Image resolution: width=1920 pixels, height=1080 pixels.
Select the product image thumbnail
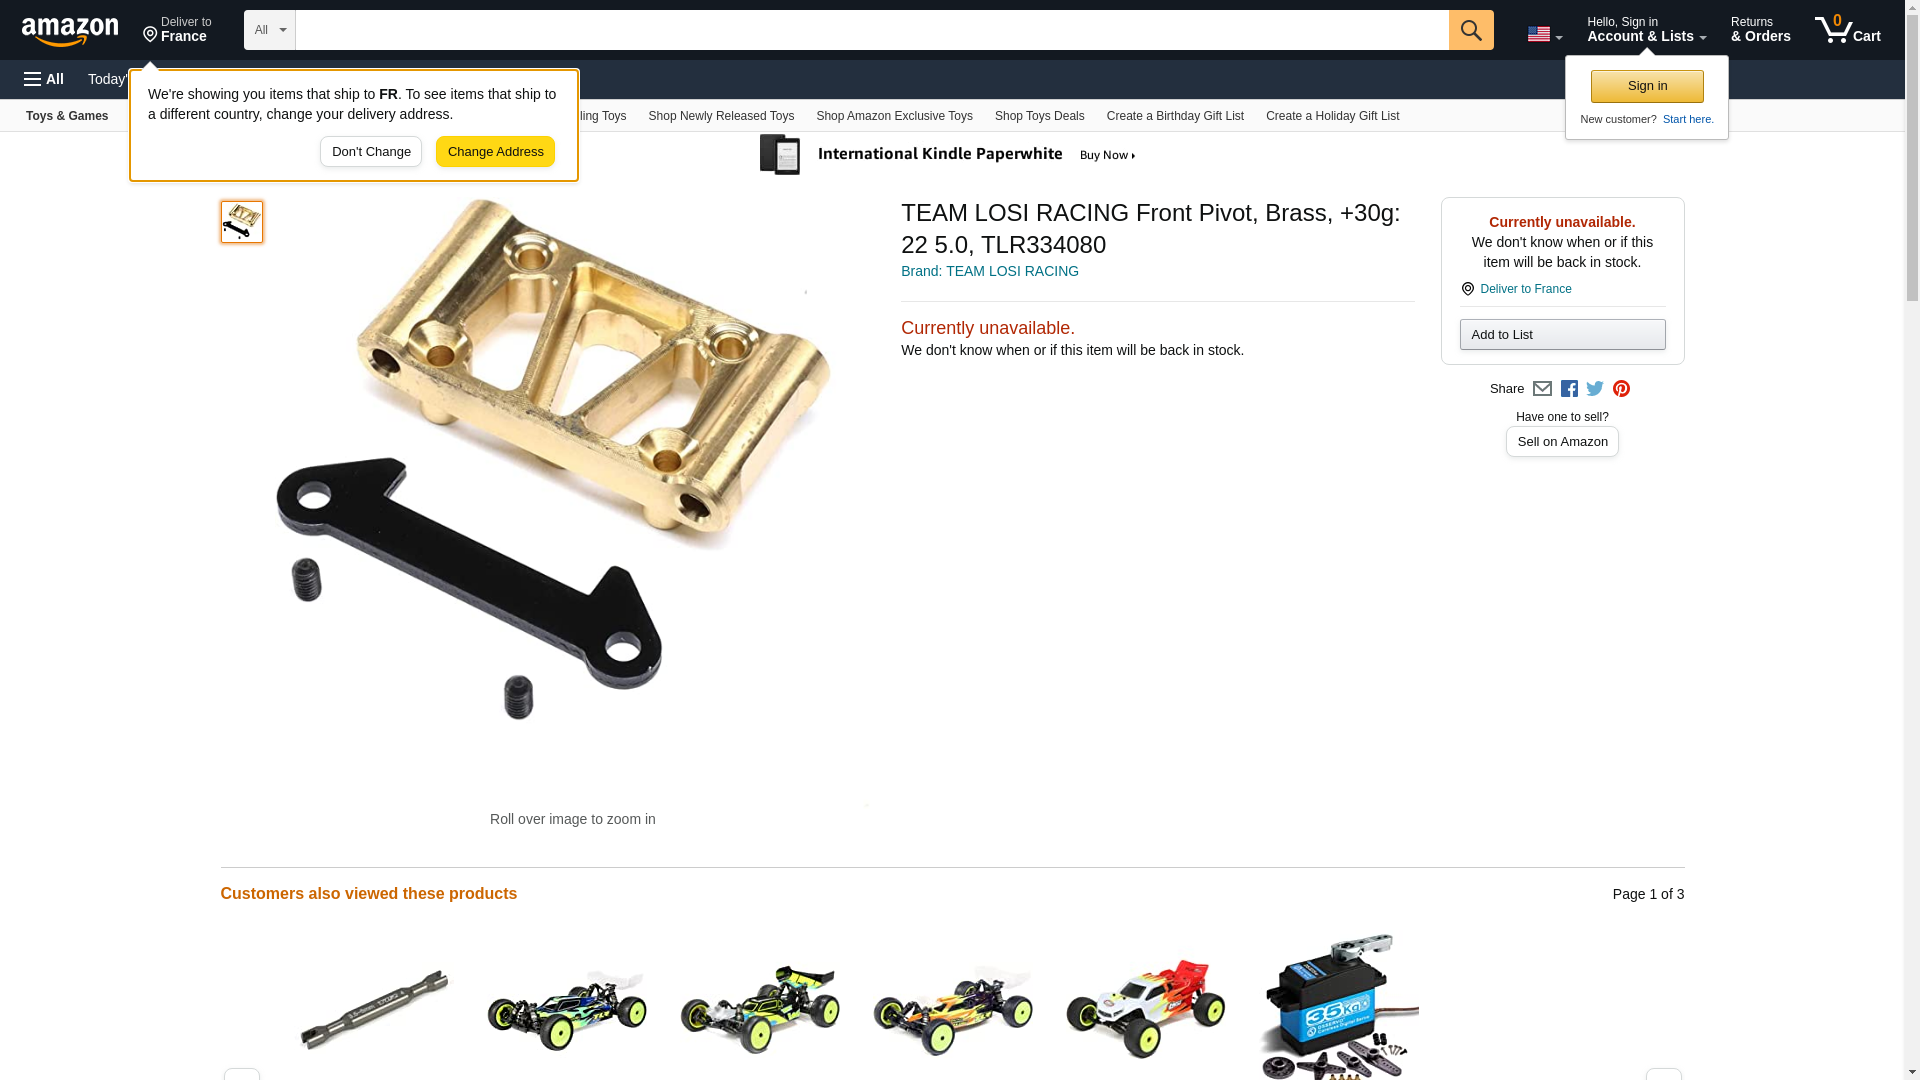point(242,222)
